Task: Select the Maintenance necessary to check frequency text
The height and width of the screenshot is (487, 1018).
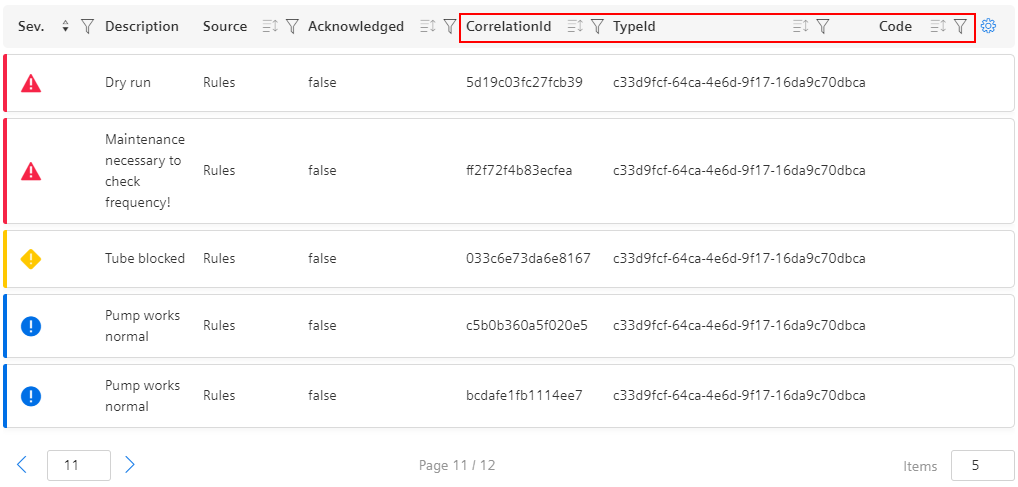Action: pos(145,171)
